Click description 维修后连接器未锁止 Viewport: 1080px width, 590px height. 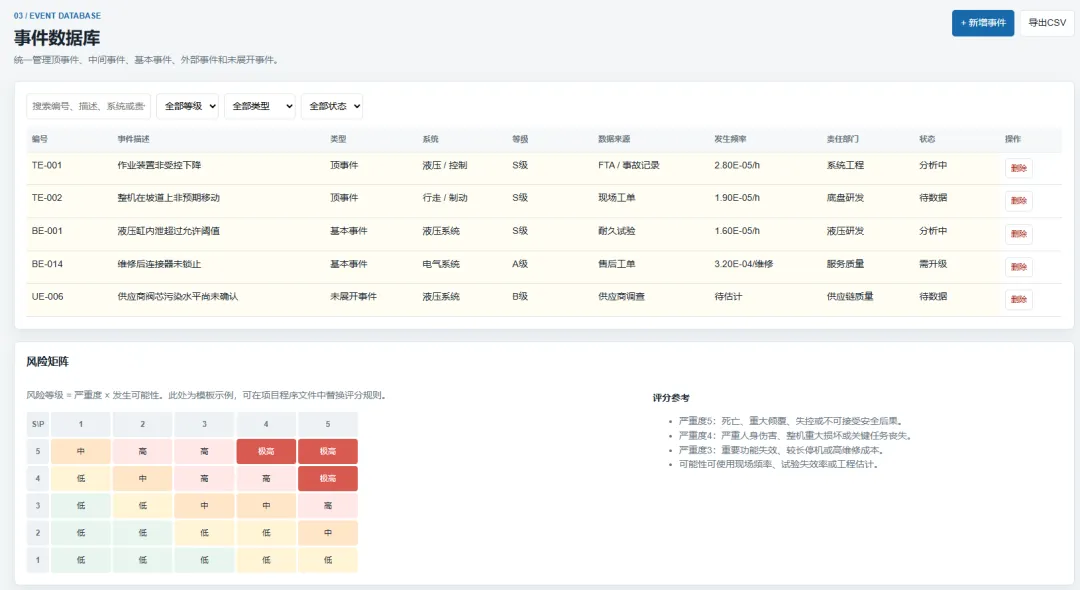point(159,264)
